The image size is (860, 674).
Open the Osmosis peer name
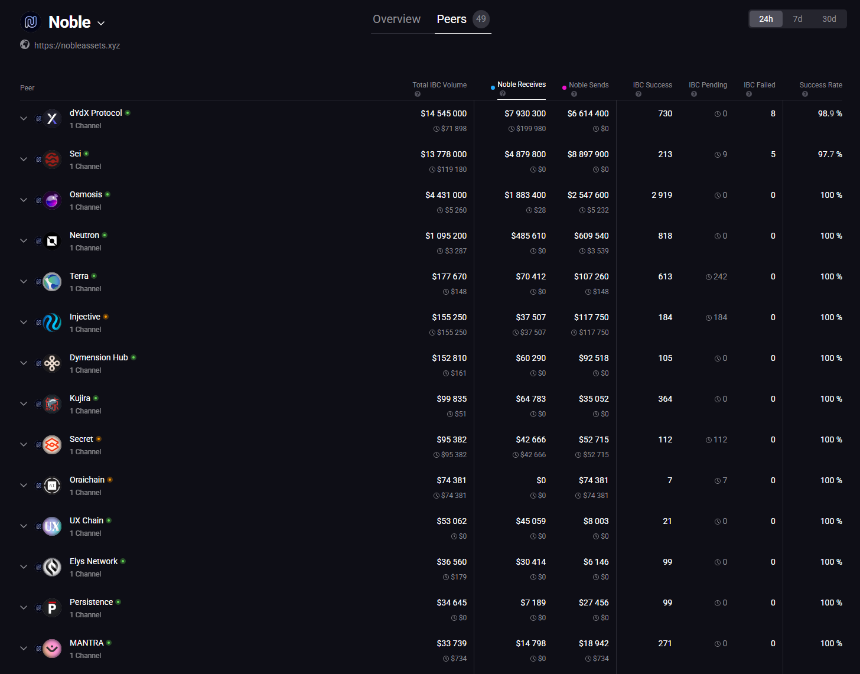(86, 195)
